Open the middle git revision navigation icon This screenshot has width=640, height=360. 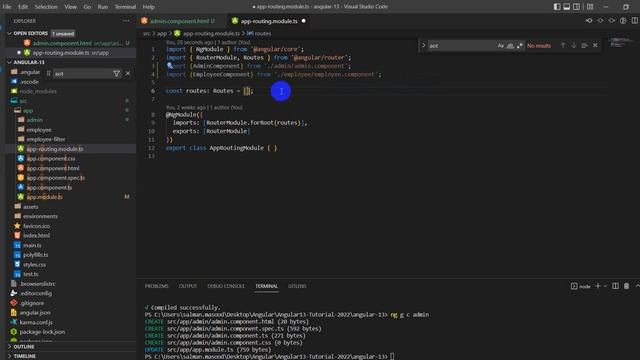pyautogui.click(x=600, y=20)
